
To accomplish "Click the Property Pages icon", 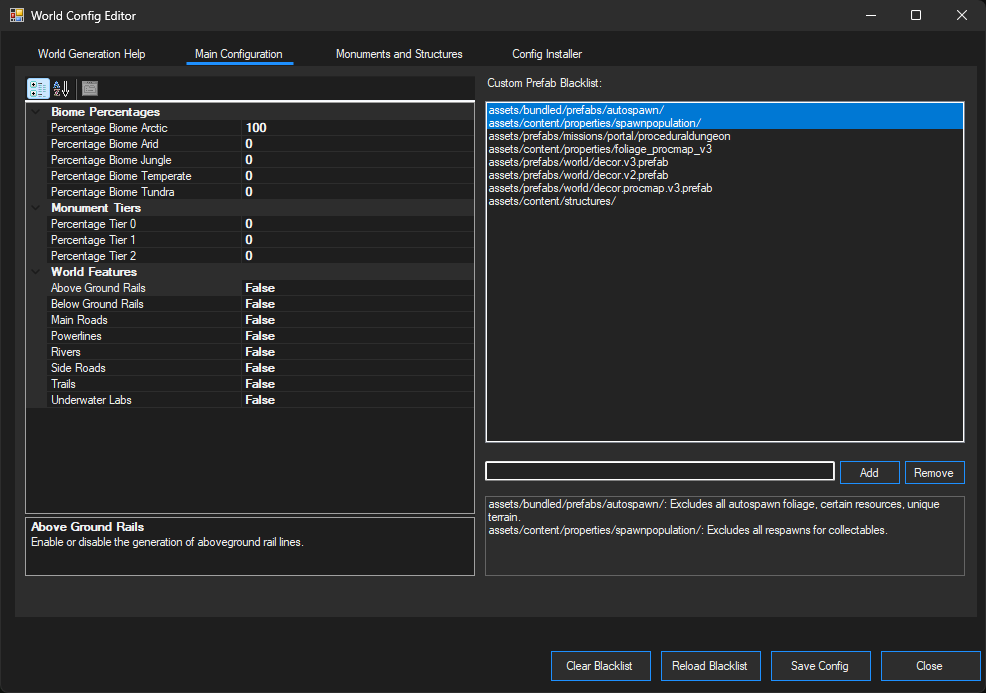I will click(89, 88).
